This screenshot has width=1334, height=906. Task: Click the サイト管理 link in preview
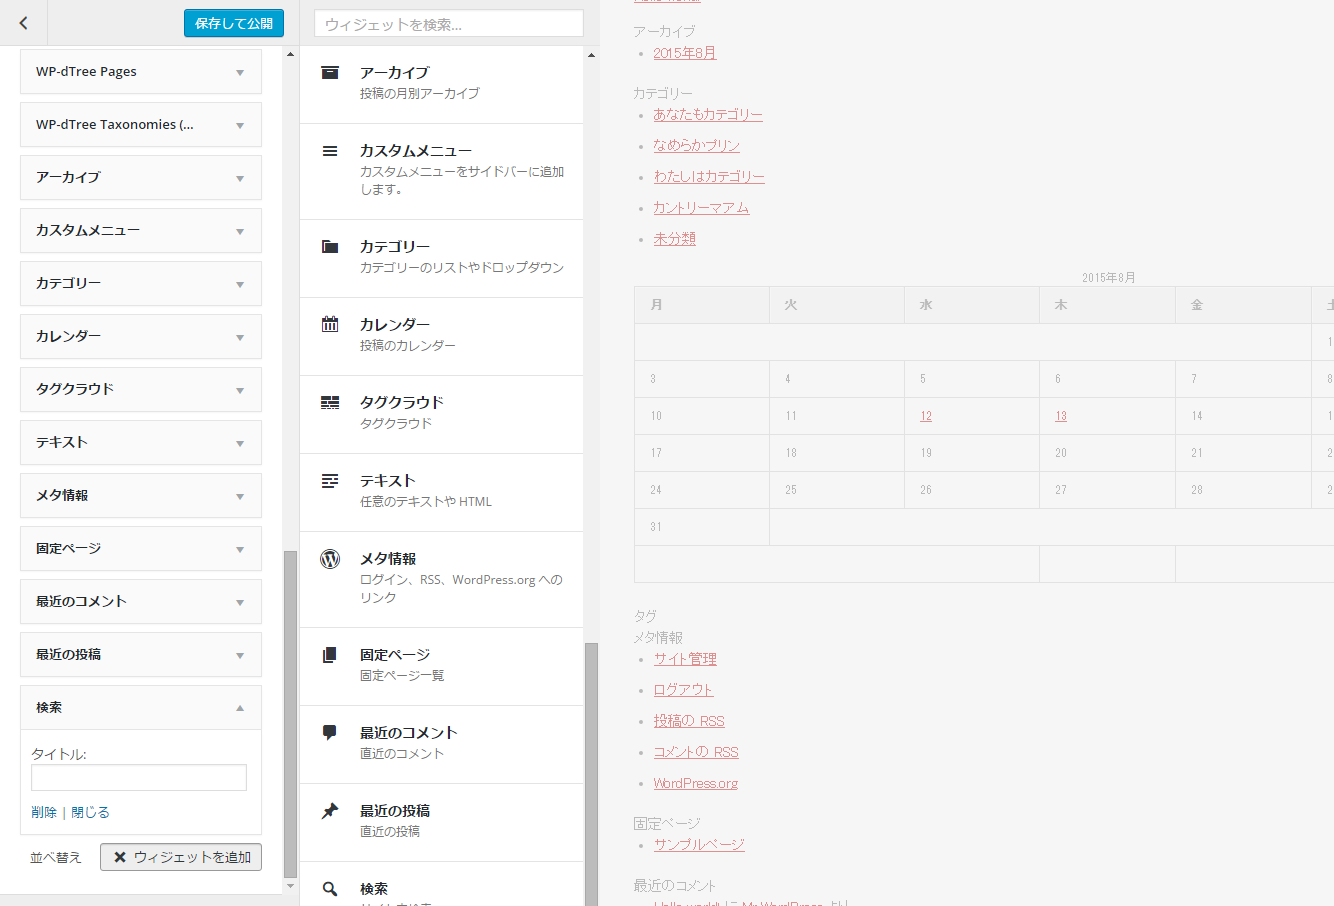click(685, 659)
